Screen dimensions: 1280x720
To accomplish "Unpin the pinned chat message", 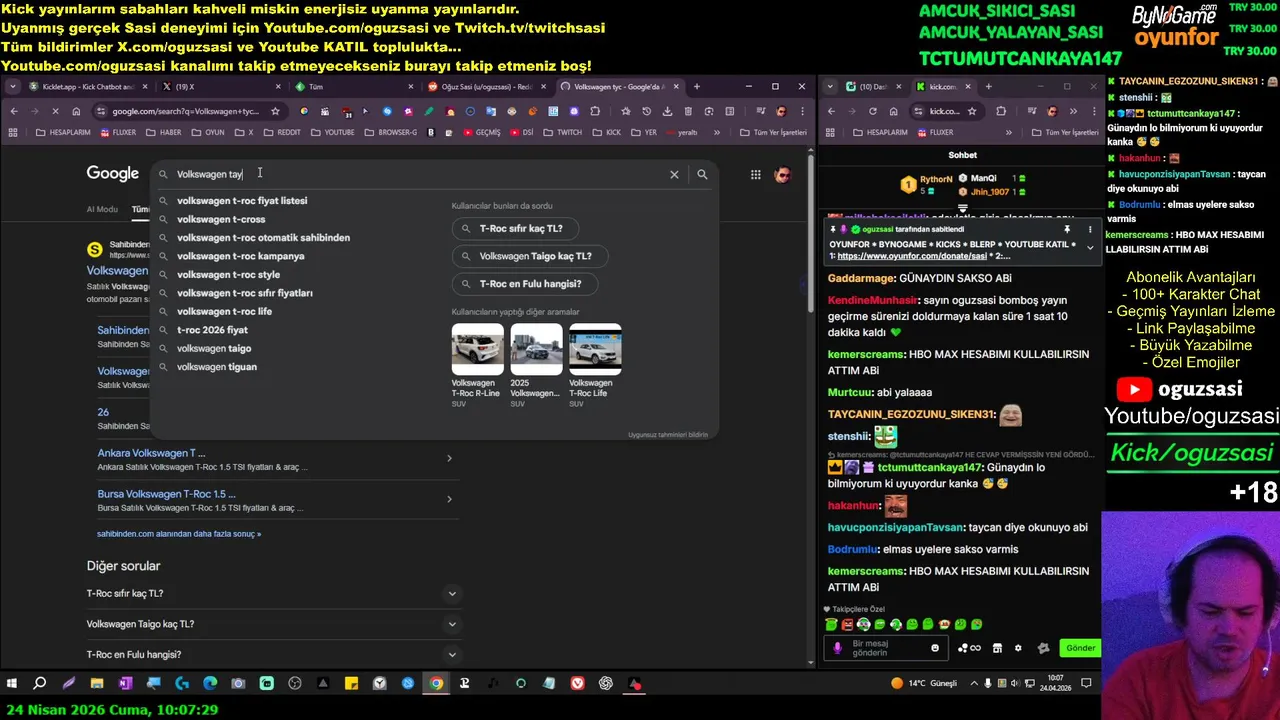I will [1066, 229].
